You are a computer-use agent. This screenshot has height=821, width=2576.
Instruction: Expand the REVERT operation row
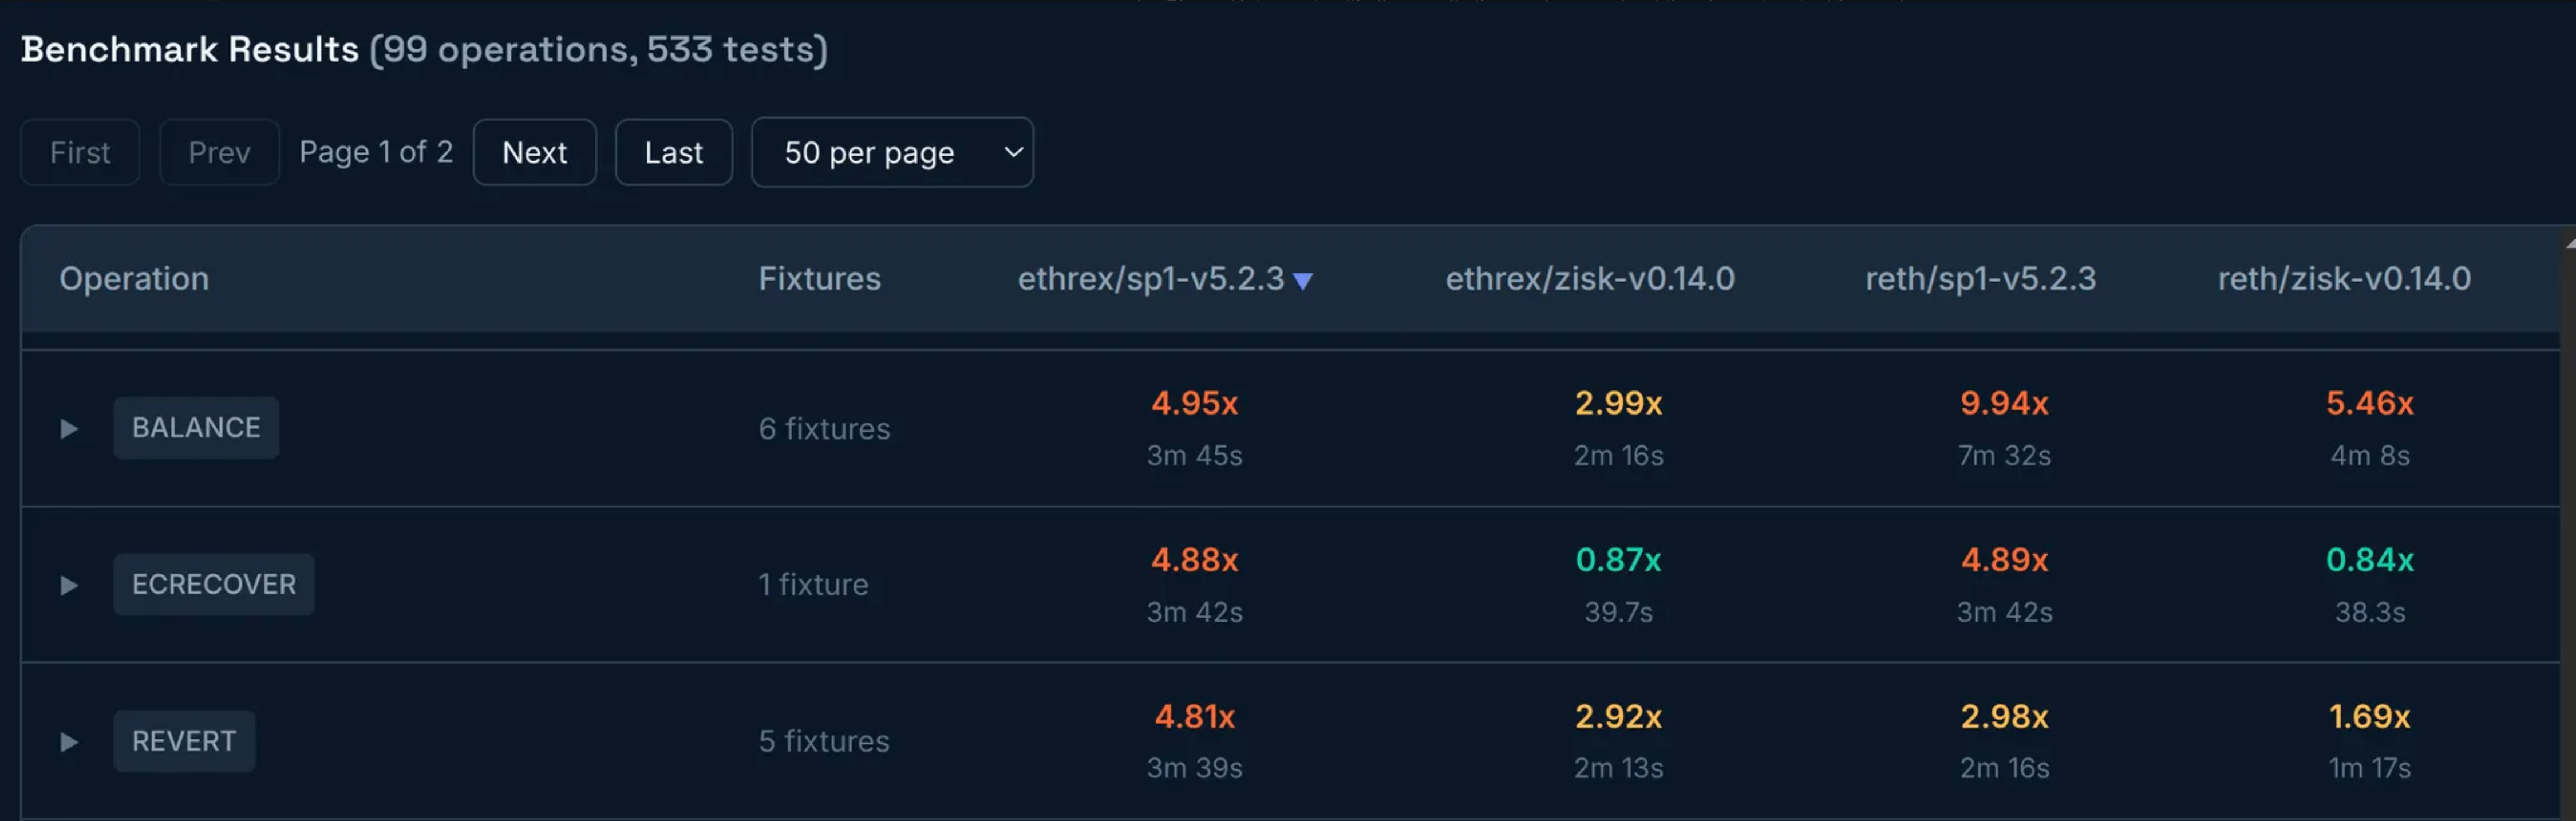[x=68, y=742]
